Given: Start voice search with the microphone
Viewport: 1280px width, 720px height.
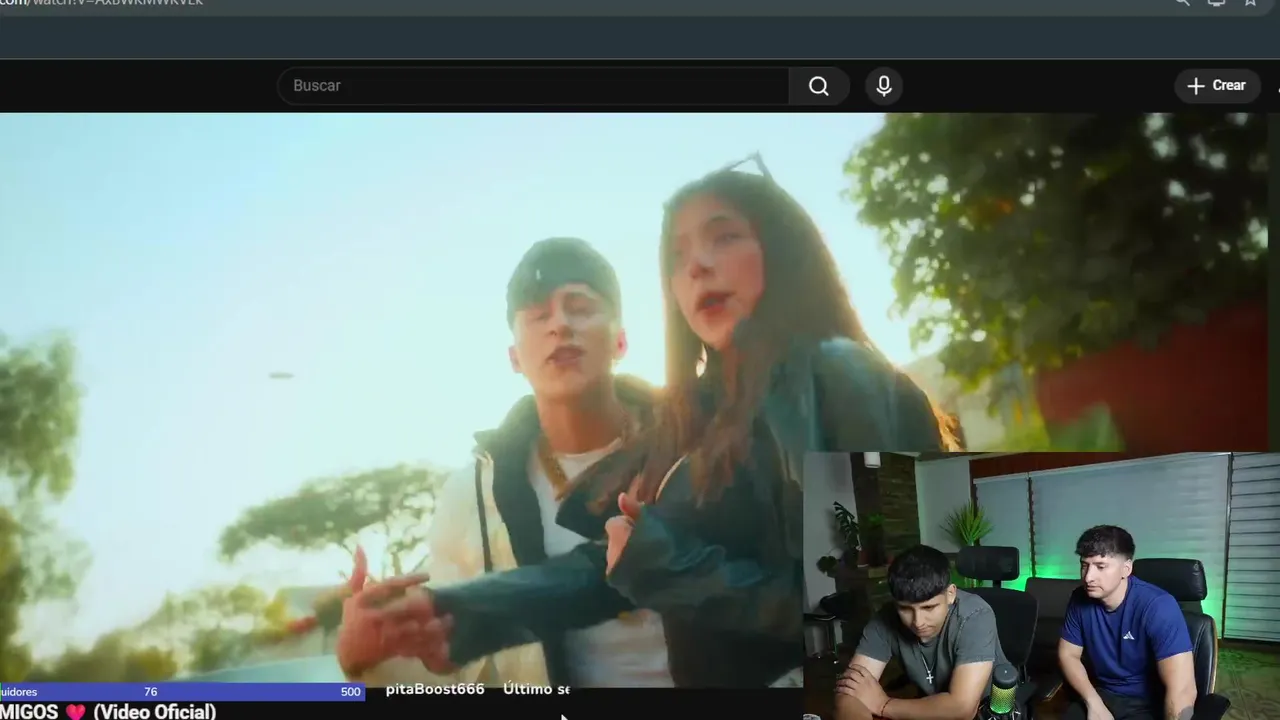Looking at the screenshot, I should (x=884, y=86).
